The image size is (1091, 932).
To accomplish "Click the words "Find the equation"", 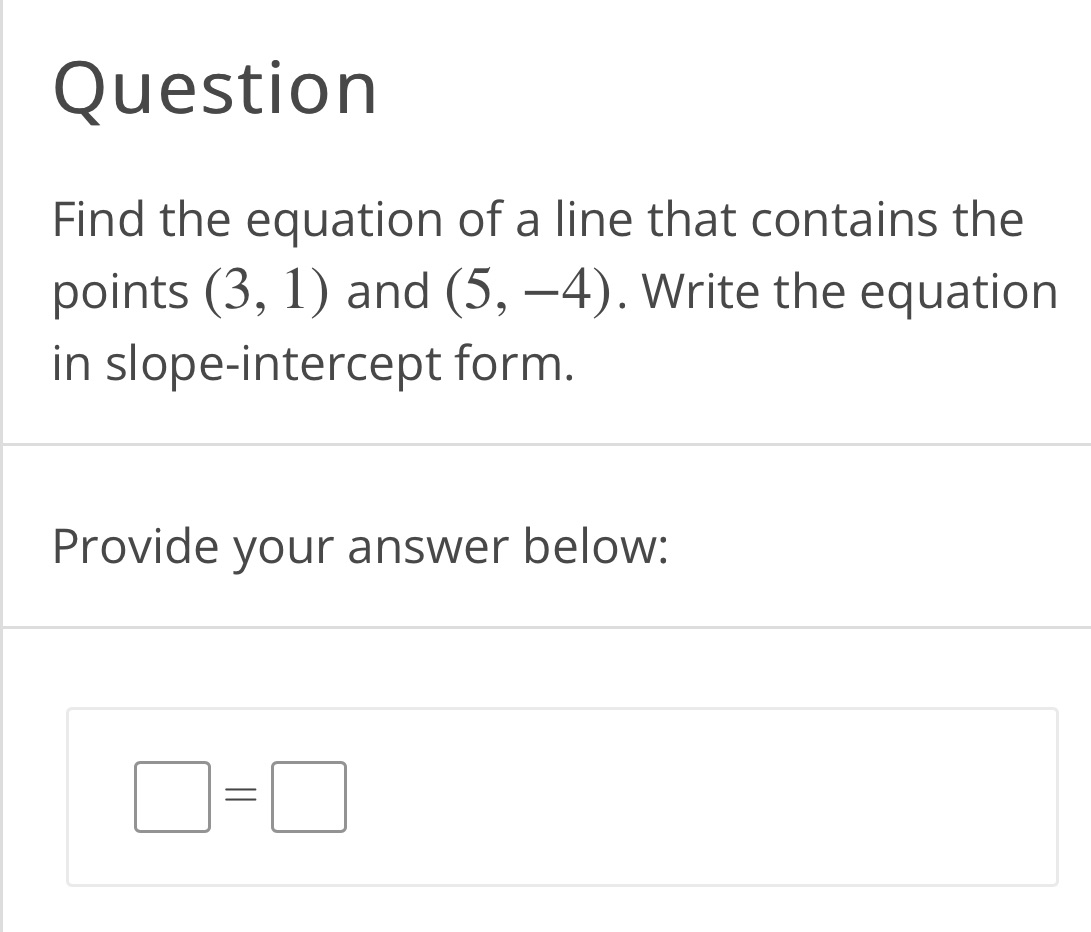I will pos(248,220).
